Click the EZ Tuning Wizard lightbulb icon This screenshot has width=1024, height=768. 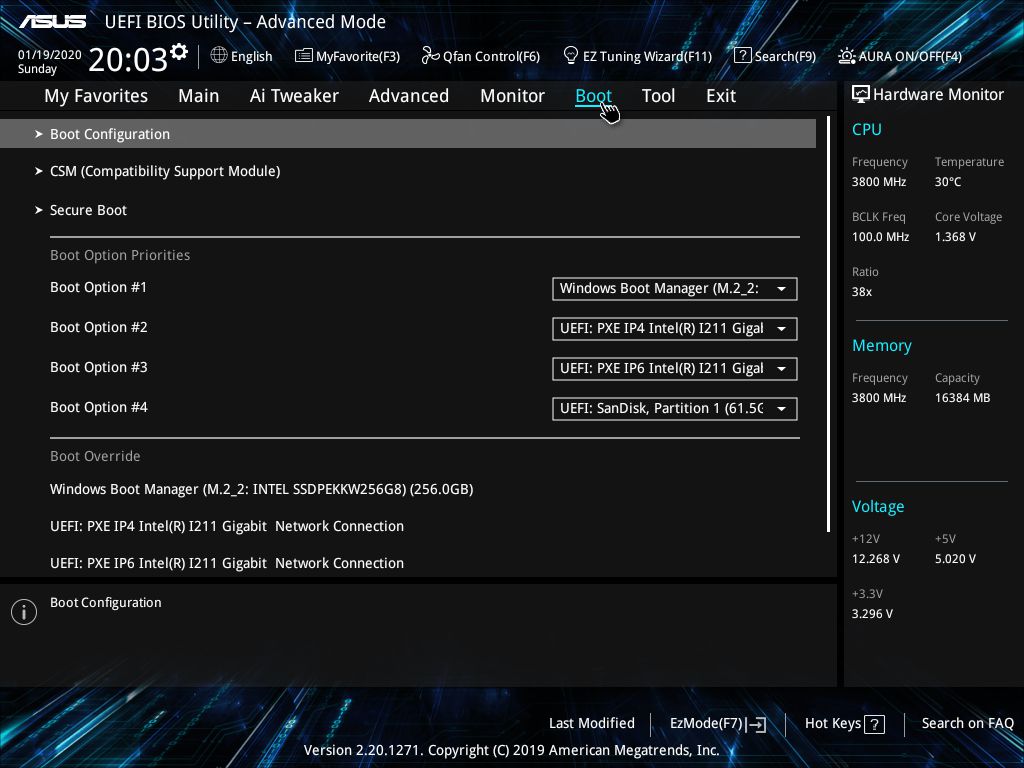[x=571, y=56]
